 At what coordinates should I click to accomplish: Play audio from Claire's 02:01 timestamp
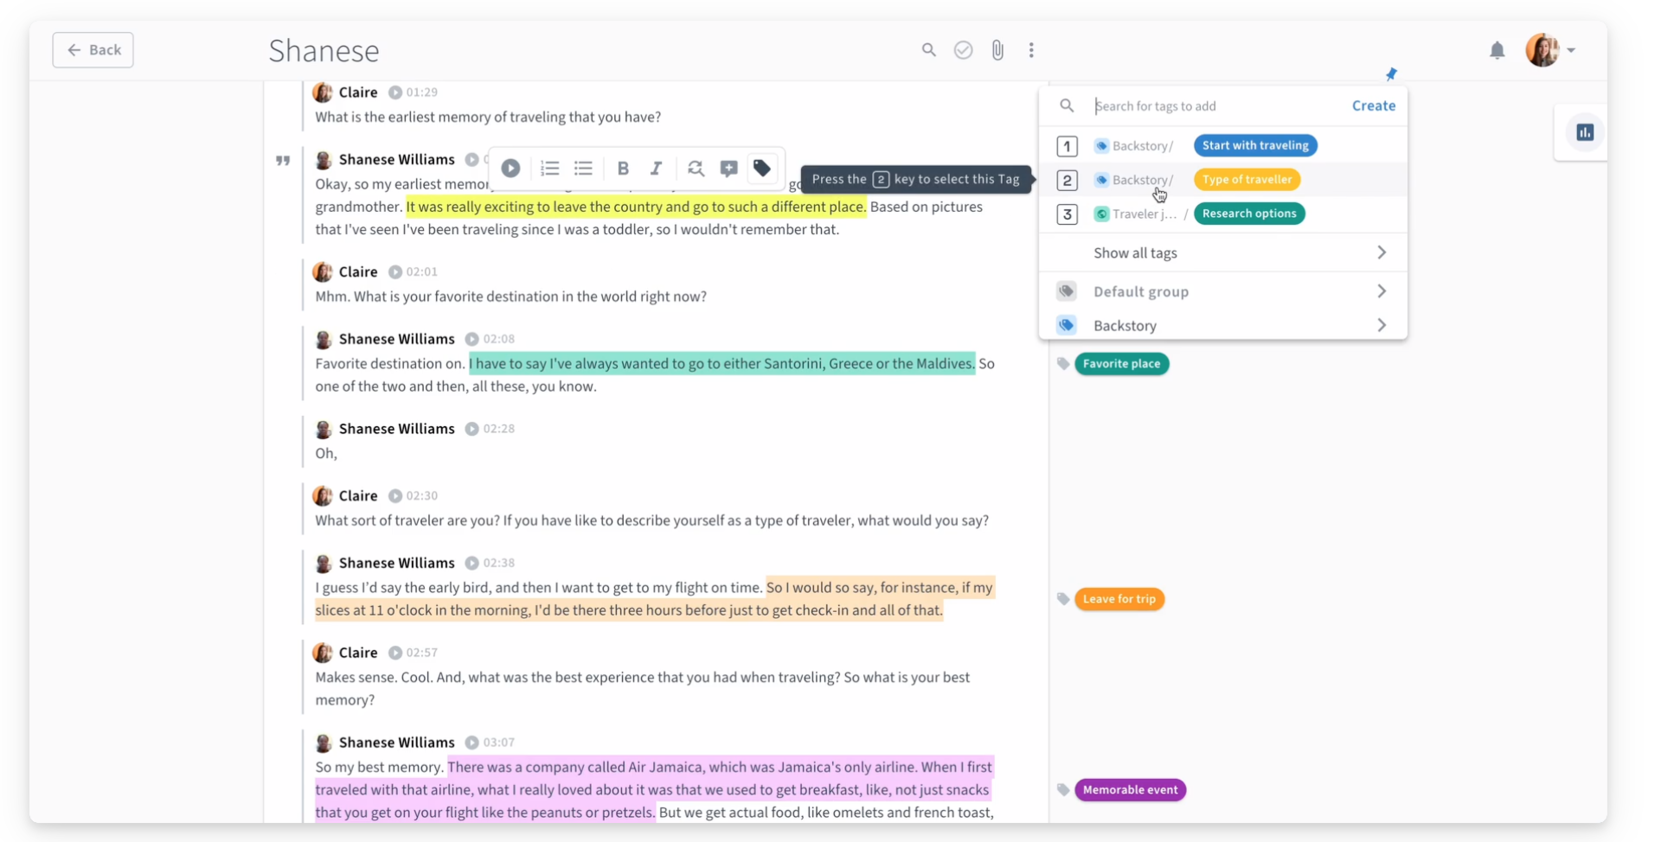point(395,272)
